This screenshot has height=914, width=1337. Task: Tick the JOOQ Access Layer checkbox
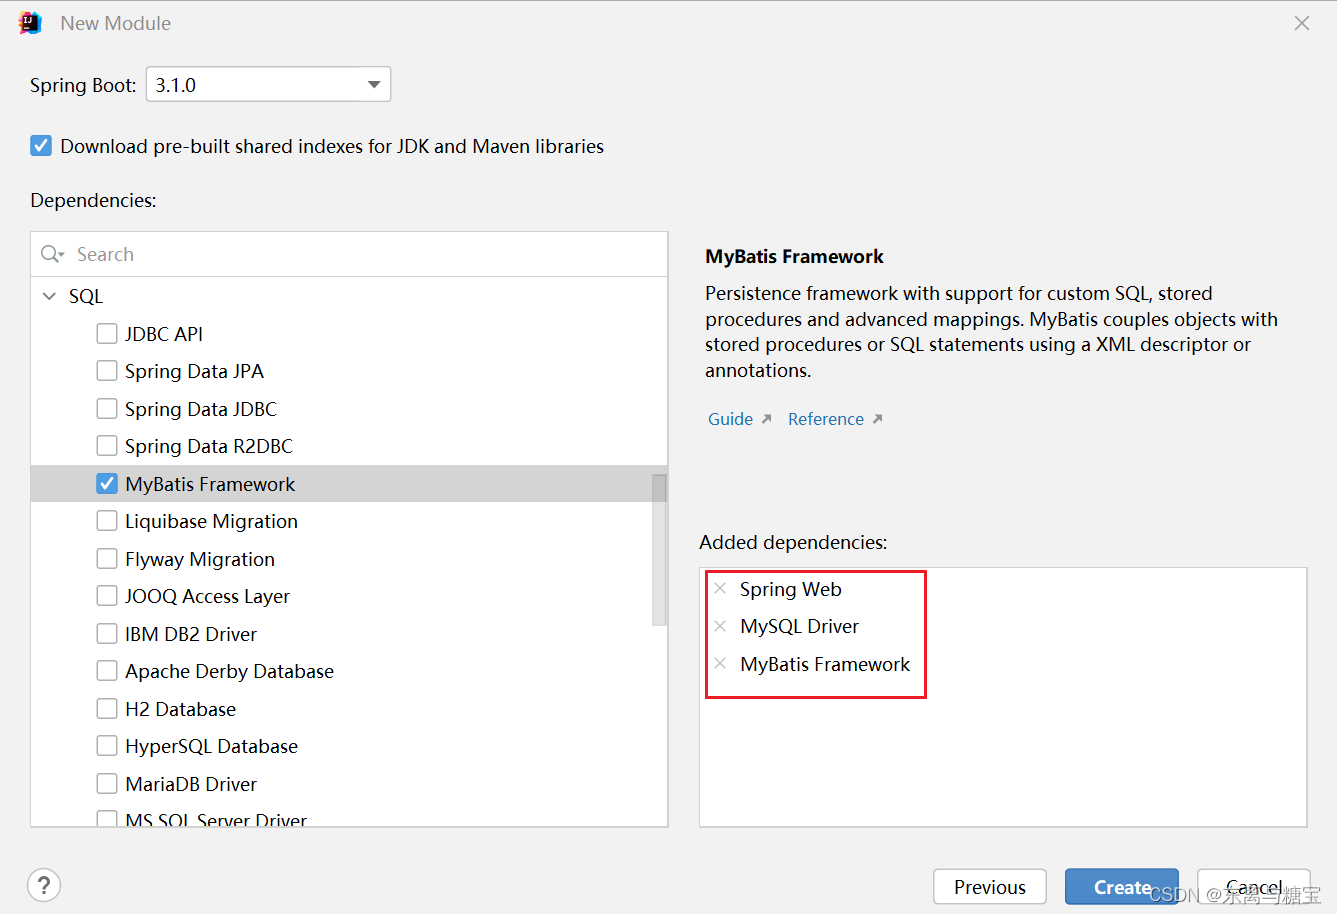click(x=107, y=596)
